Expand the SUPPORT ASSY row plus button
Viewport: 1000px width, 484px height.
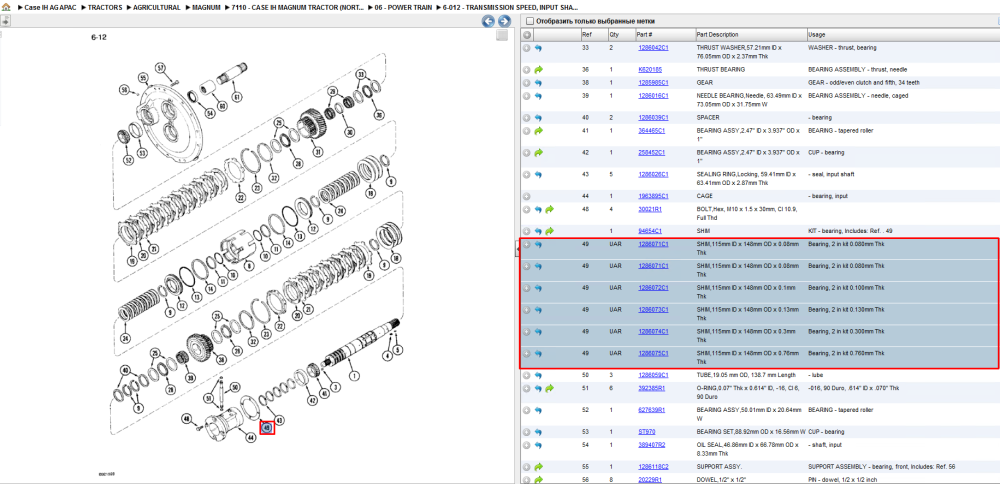tap(527, 467)
